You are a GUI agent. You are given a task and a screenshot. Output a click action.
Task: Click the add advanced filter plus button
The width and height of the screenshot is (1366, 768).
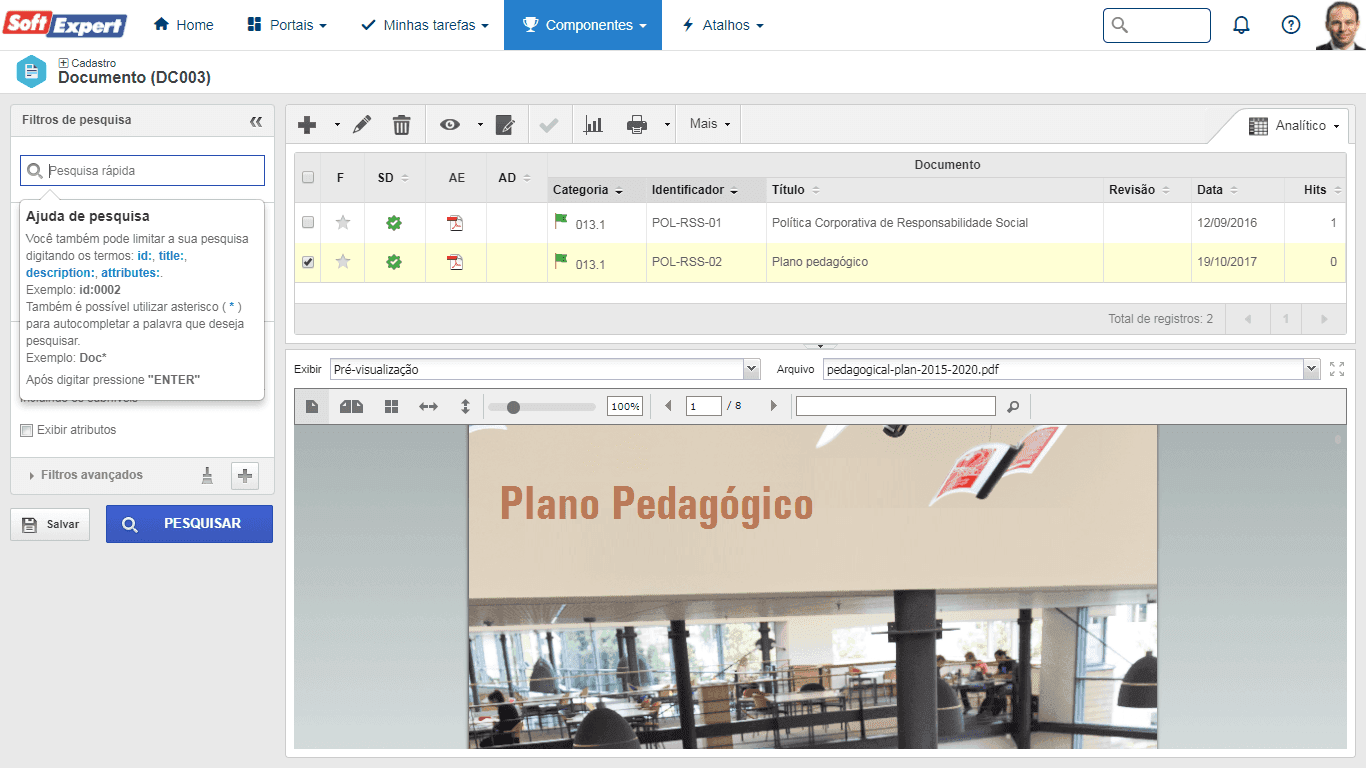pos(245,476)
